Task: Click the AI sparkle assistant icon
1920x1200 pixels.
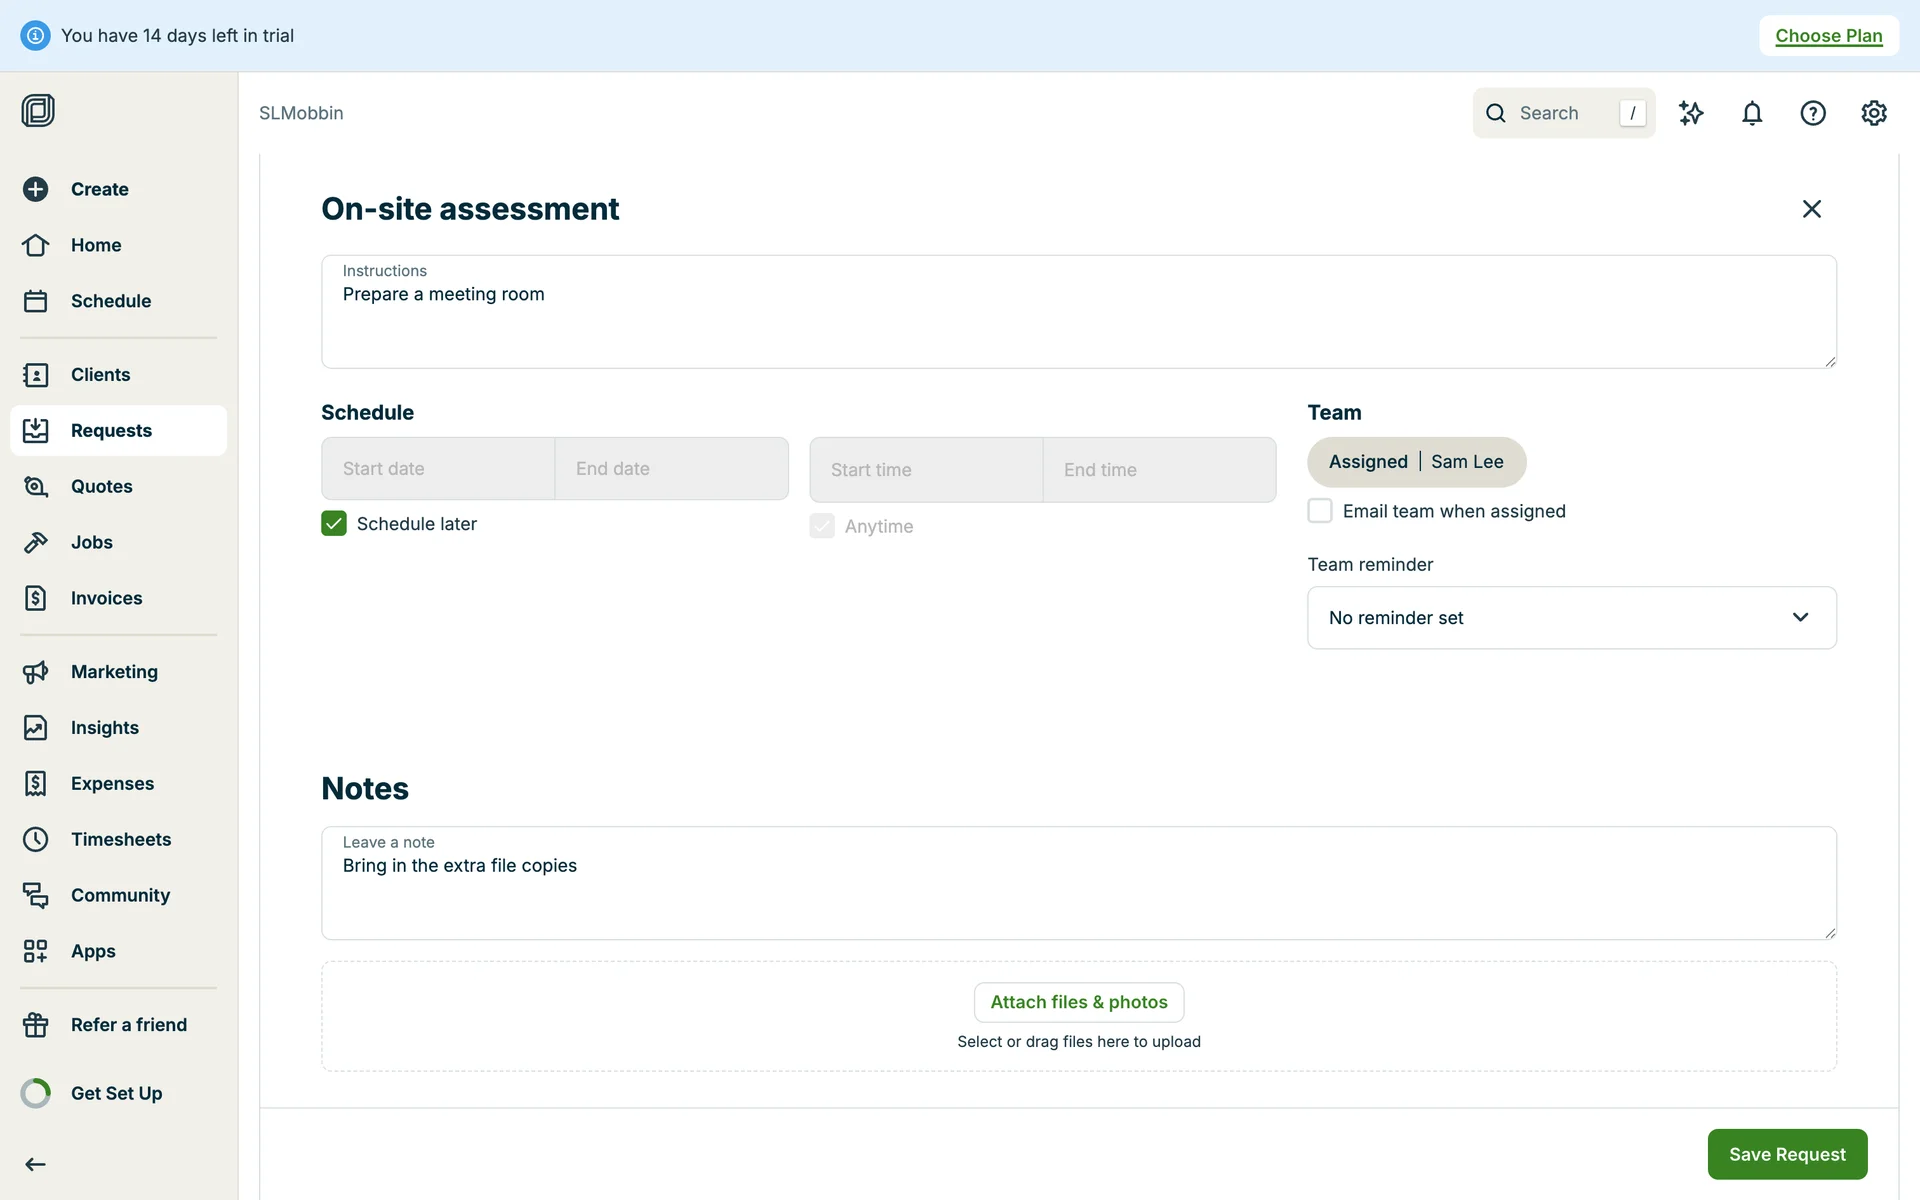Action: point(1691,113)
